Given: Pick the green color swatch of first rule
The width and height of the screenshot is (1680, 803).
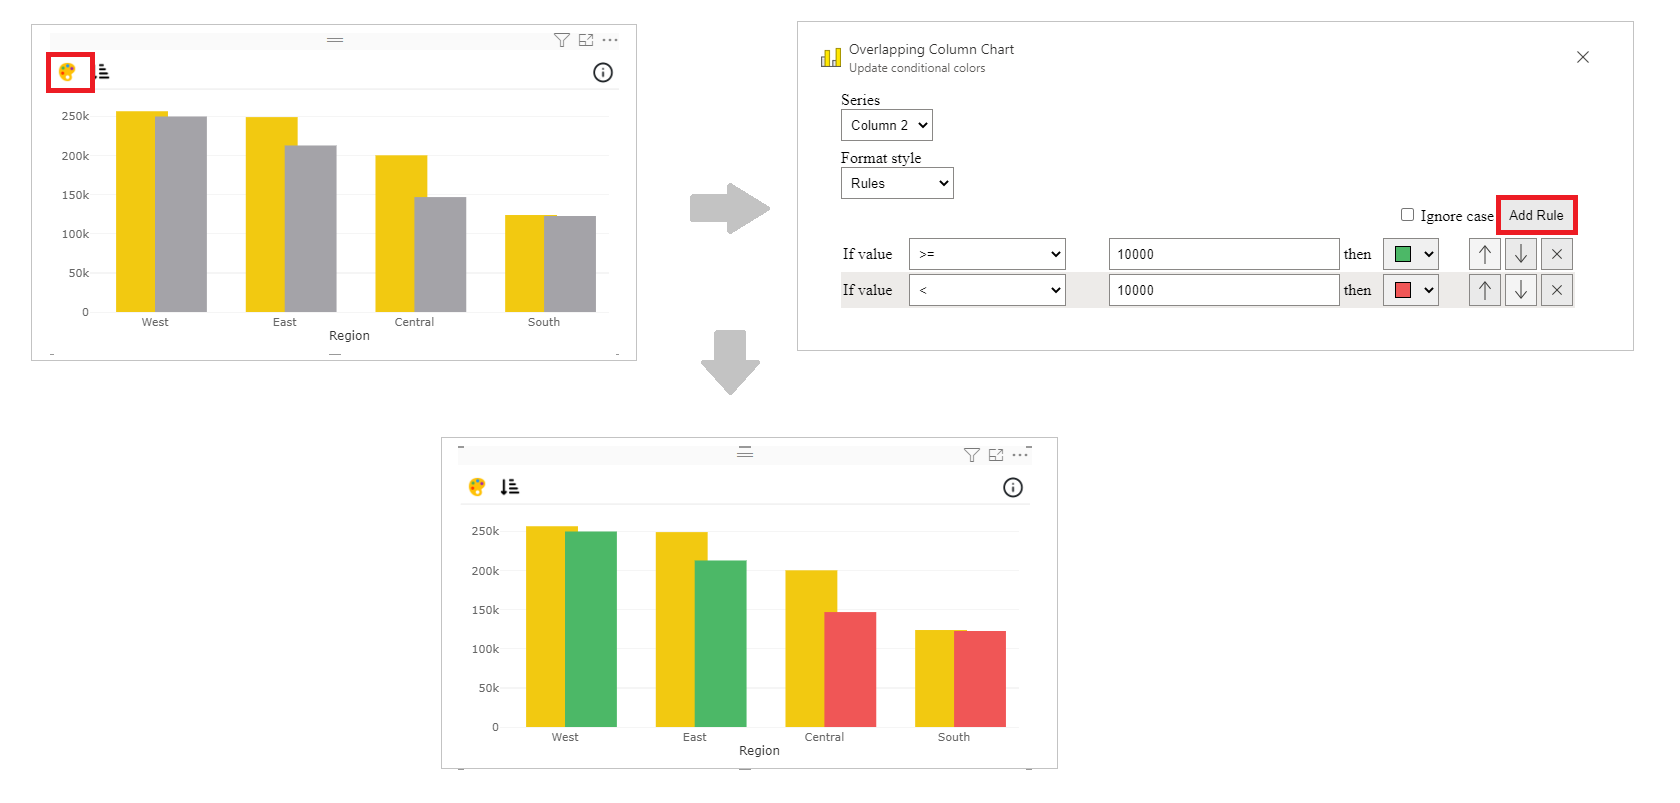Looking at the screenshot, I should point(1410,254).
